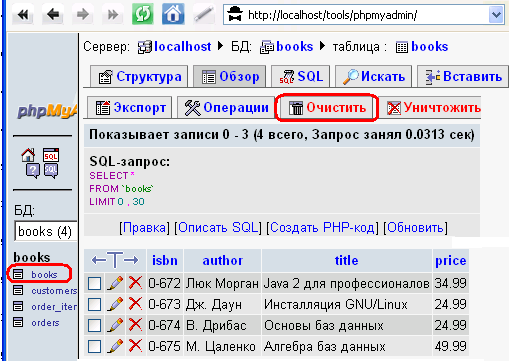Click the browse icon beside customers table
Image resolution: width=509 pixels, height=361 pixels.
tap(18, 290)
